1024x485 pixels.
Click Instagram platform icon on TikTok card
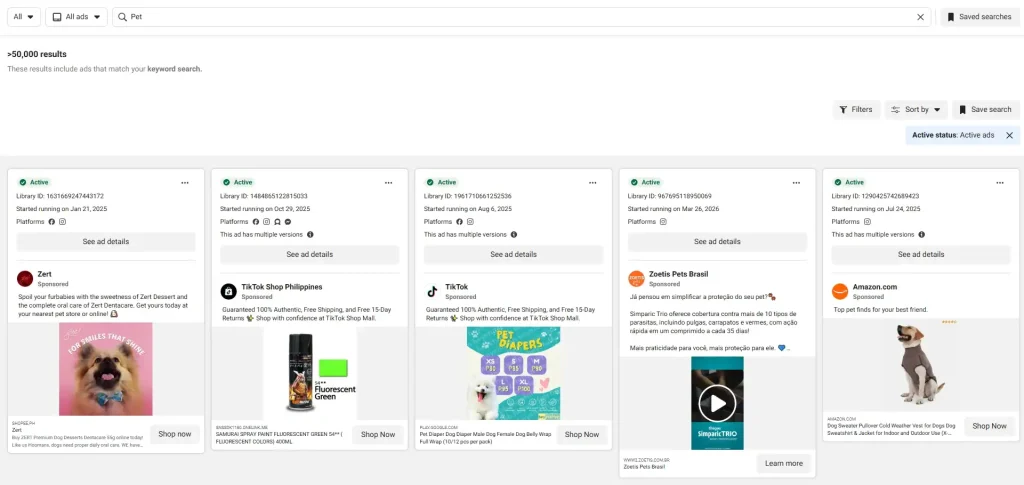(470, 222)
